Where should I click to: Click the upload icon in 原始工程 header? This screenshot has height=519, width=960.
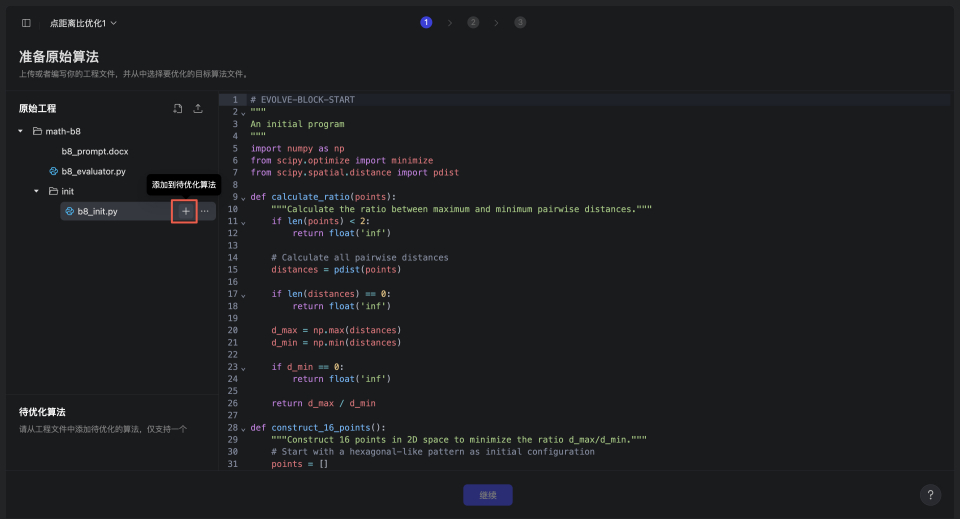click(x=198, y=108)
